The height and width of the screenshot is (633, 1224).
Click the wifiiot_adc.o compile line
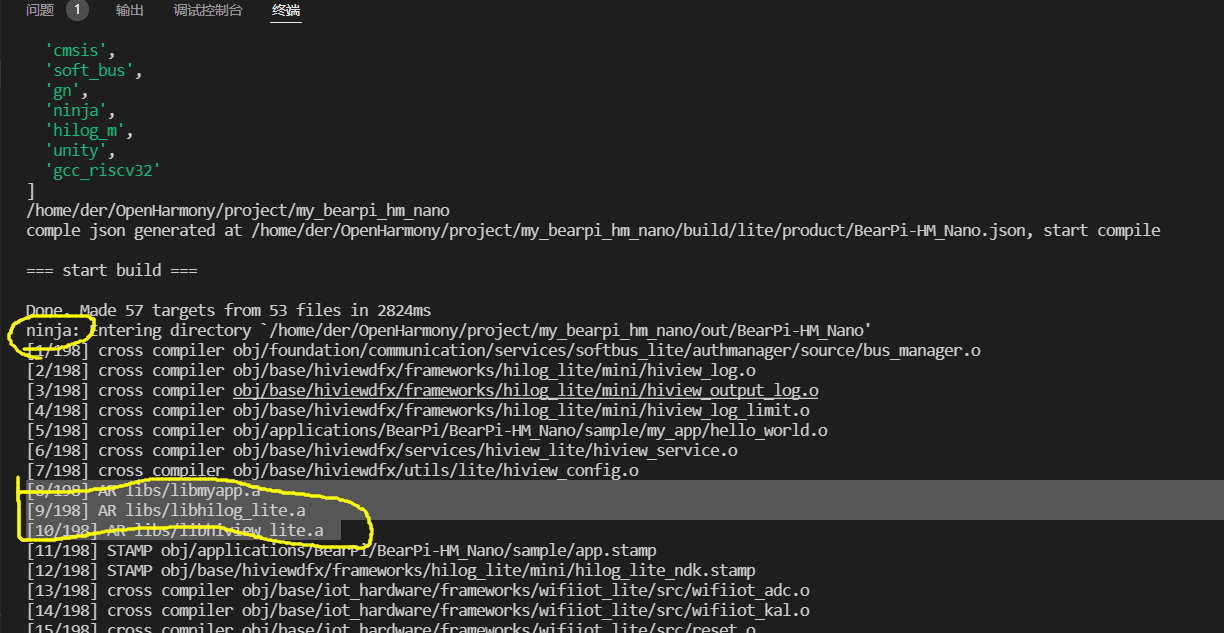click(x=418, y=590)
